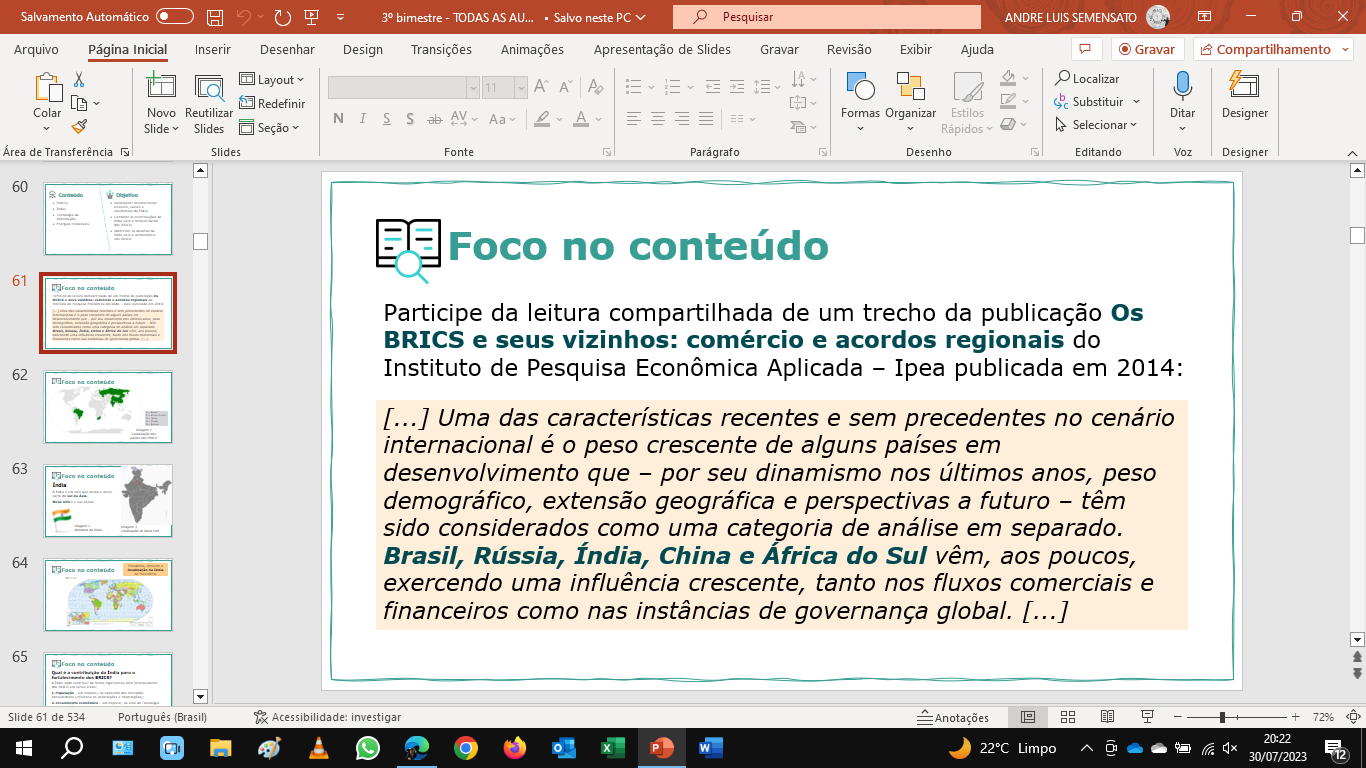Open Reutilizar Slides
Image resolution: width=1366 pixels, height=768 pixels.
(209, 104)
